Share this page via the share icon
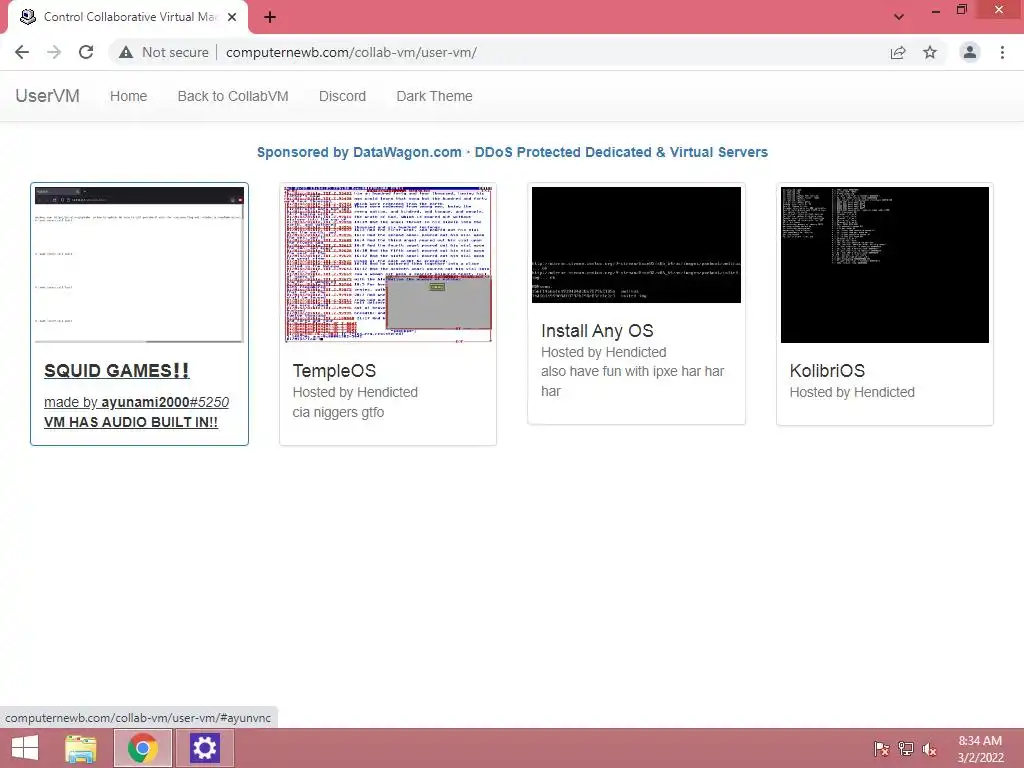 pos(898,52)
